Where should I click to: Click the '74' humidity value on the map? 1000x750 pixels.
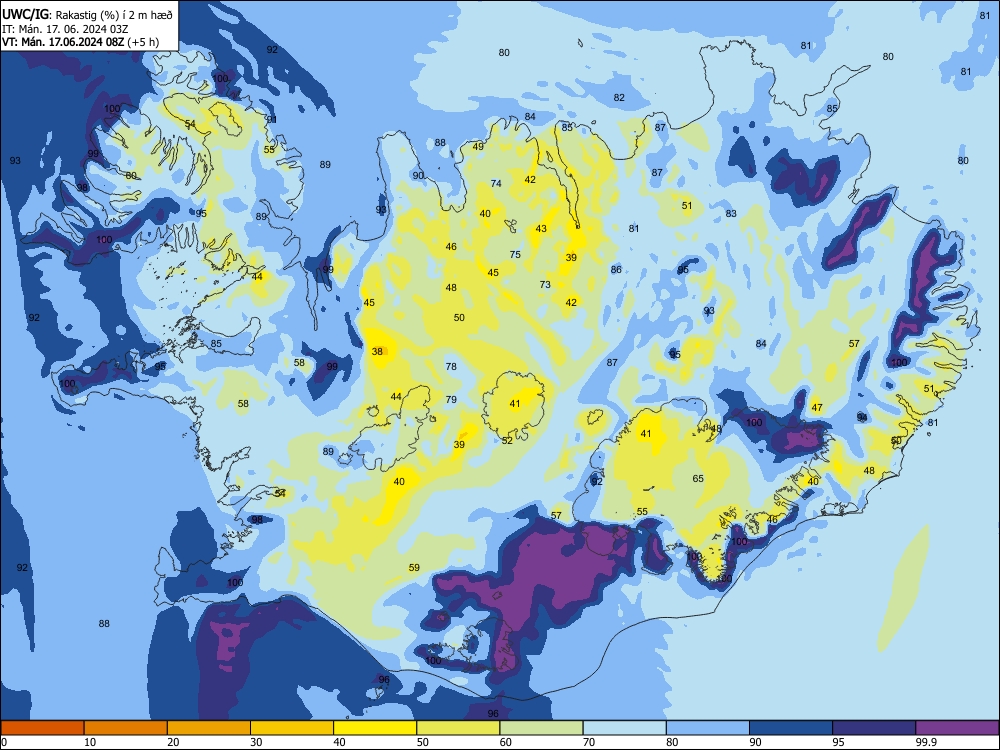click(x=496, y=184)
